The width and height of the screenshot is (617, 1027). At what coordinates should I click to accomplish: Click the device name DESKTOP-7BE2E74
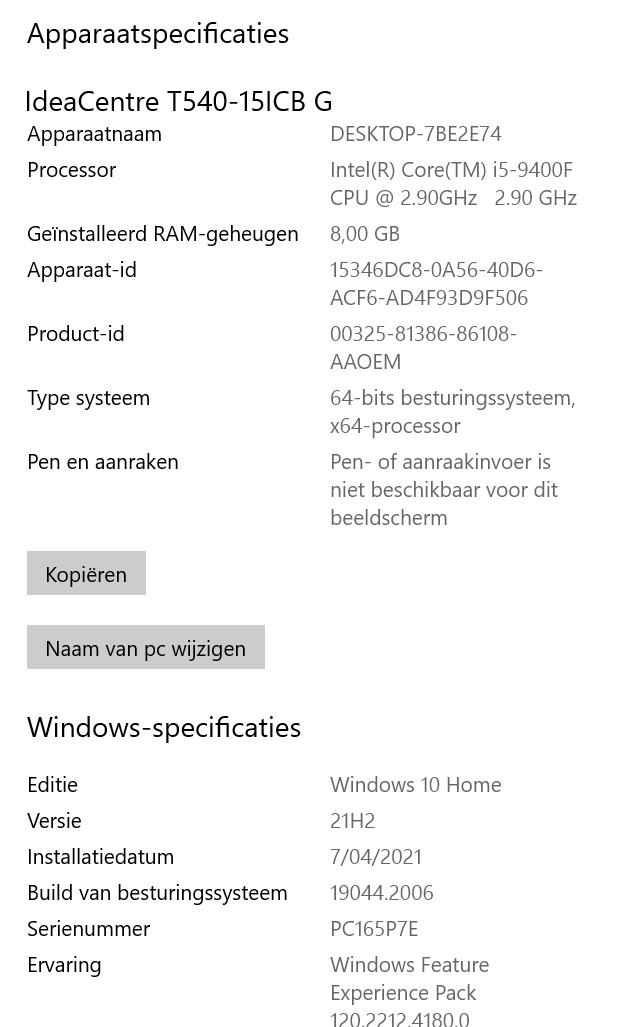(x=415, y=134)
